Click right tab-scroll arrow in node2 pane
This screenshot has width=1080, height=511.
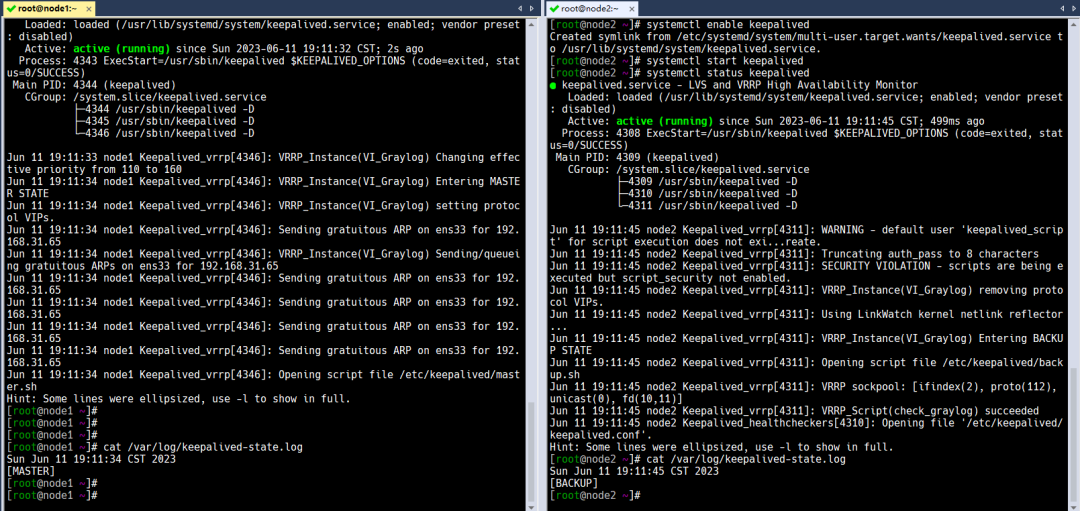point(1073,8)
